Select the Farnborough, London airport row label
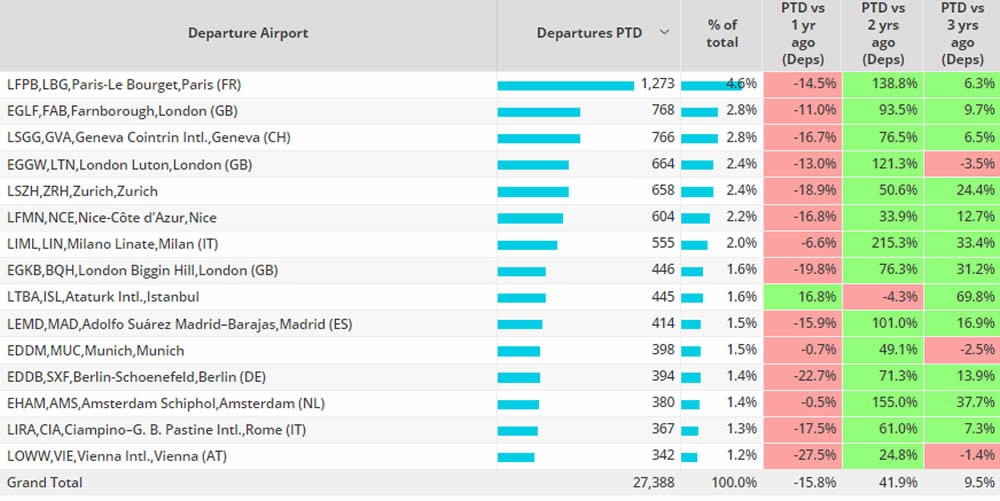The width and height of the screenshot is (1000, 501). click(122, 111)
